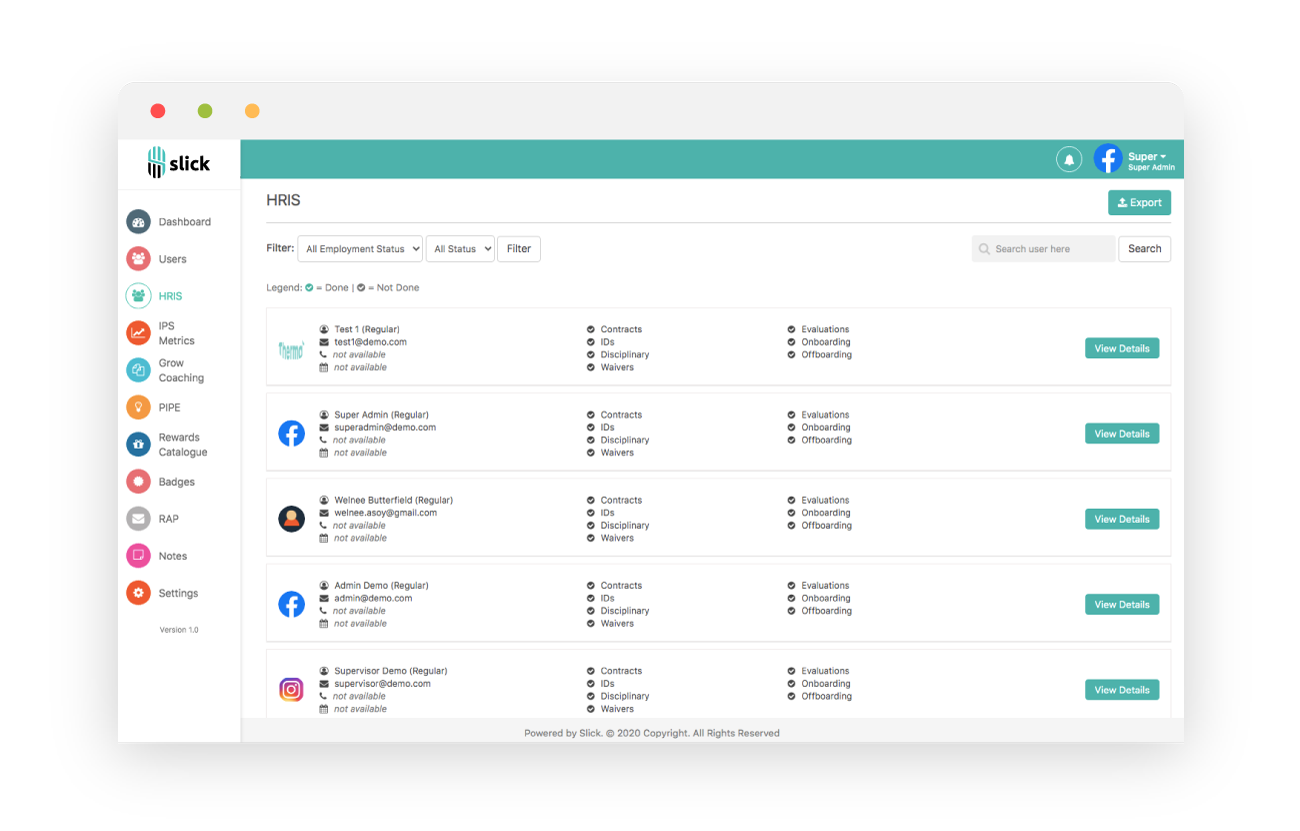Image resolution: width=1300 pixels, height=831 pixels.
Task: Click the notification bell icon
Action: pos(1069,159)
